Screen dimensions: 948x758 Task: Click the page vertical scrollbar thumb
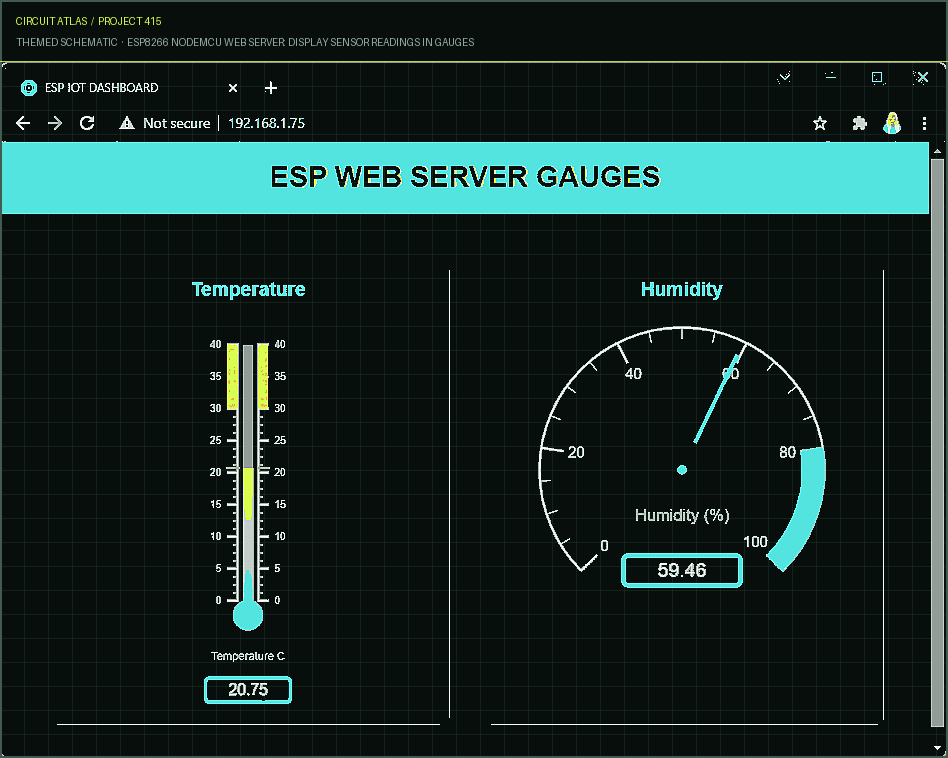[x=937, y=442]
